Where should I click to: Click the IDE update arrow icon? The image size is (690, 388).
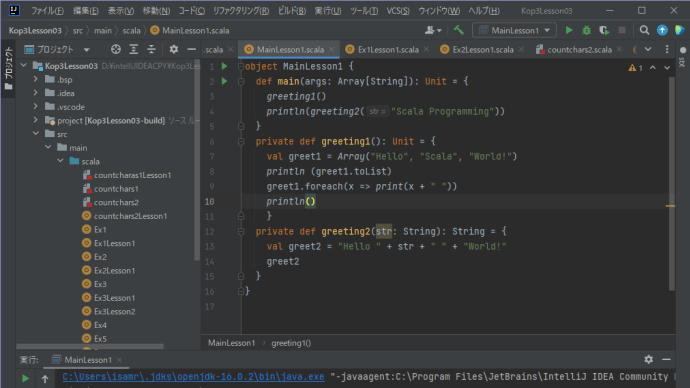pos(662,30)
